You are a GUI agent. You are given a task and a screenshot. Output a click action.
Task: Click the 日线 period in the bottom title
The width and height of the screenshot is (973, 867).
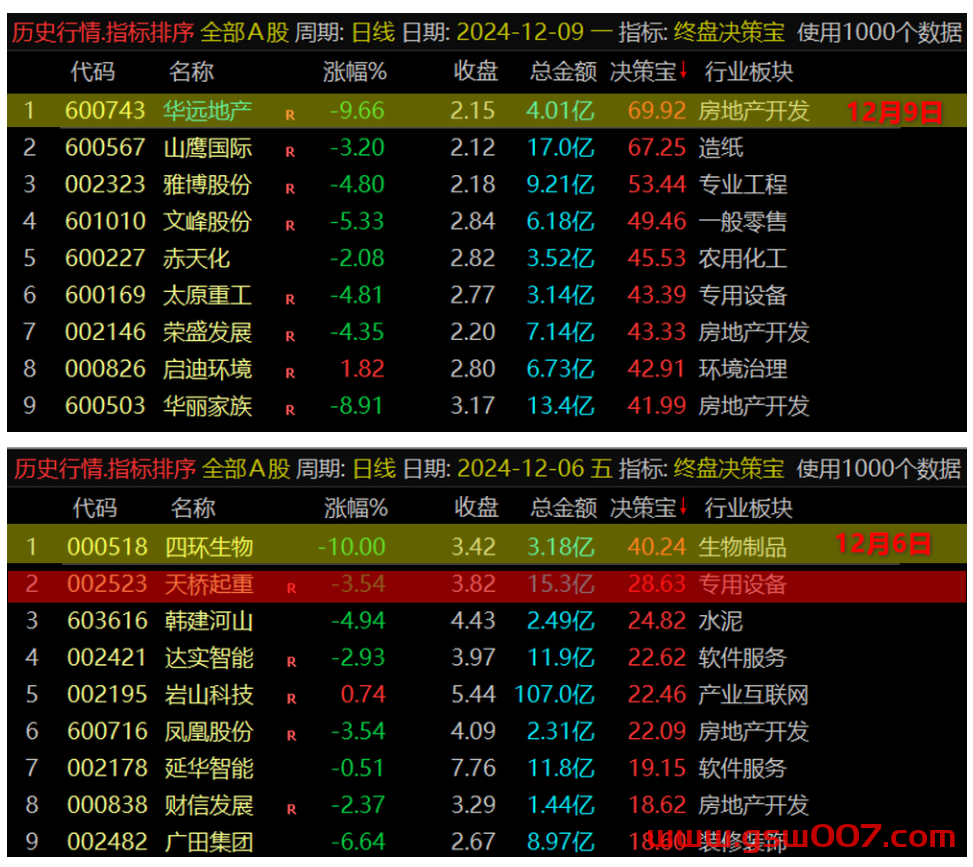click(x=374, y=469)
